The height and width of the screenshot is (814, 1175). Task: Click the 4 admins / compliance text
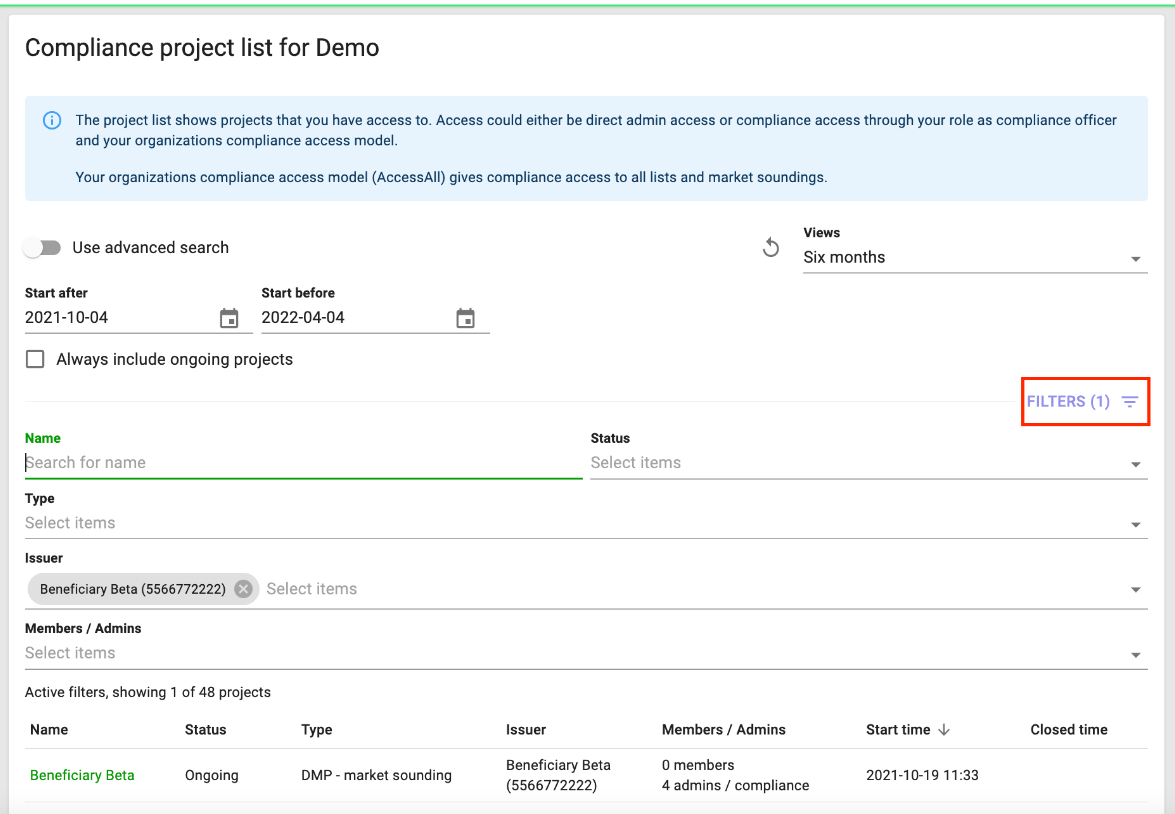coord(735,786)
